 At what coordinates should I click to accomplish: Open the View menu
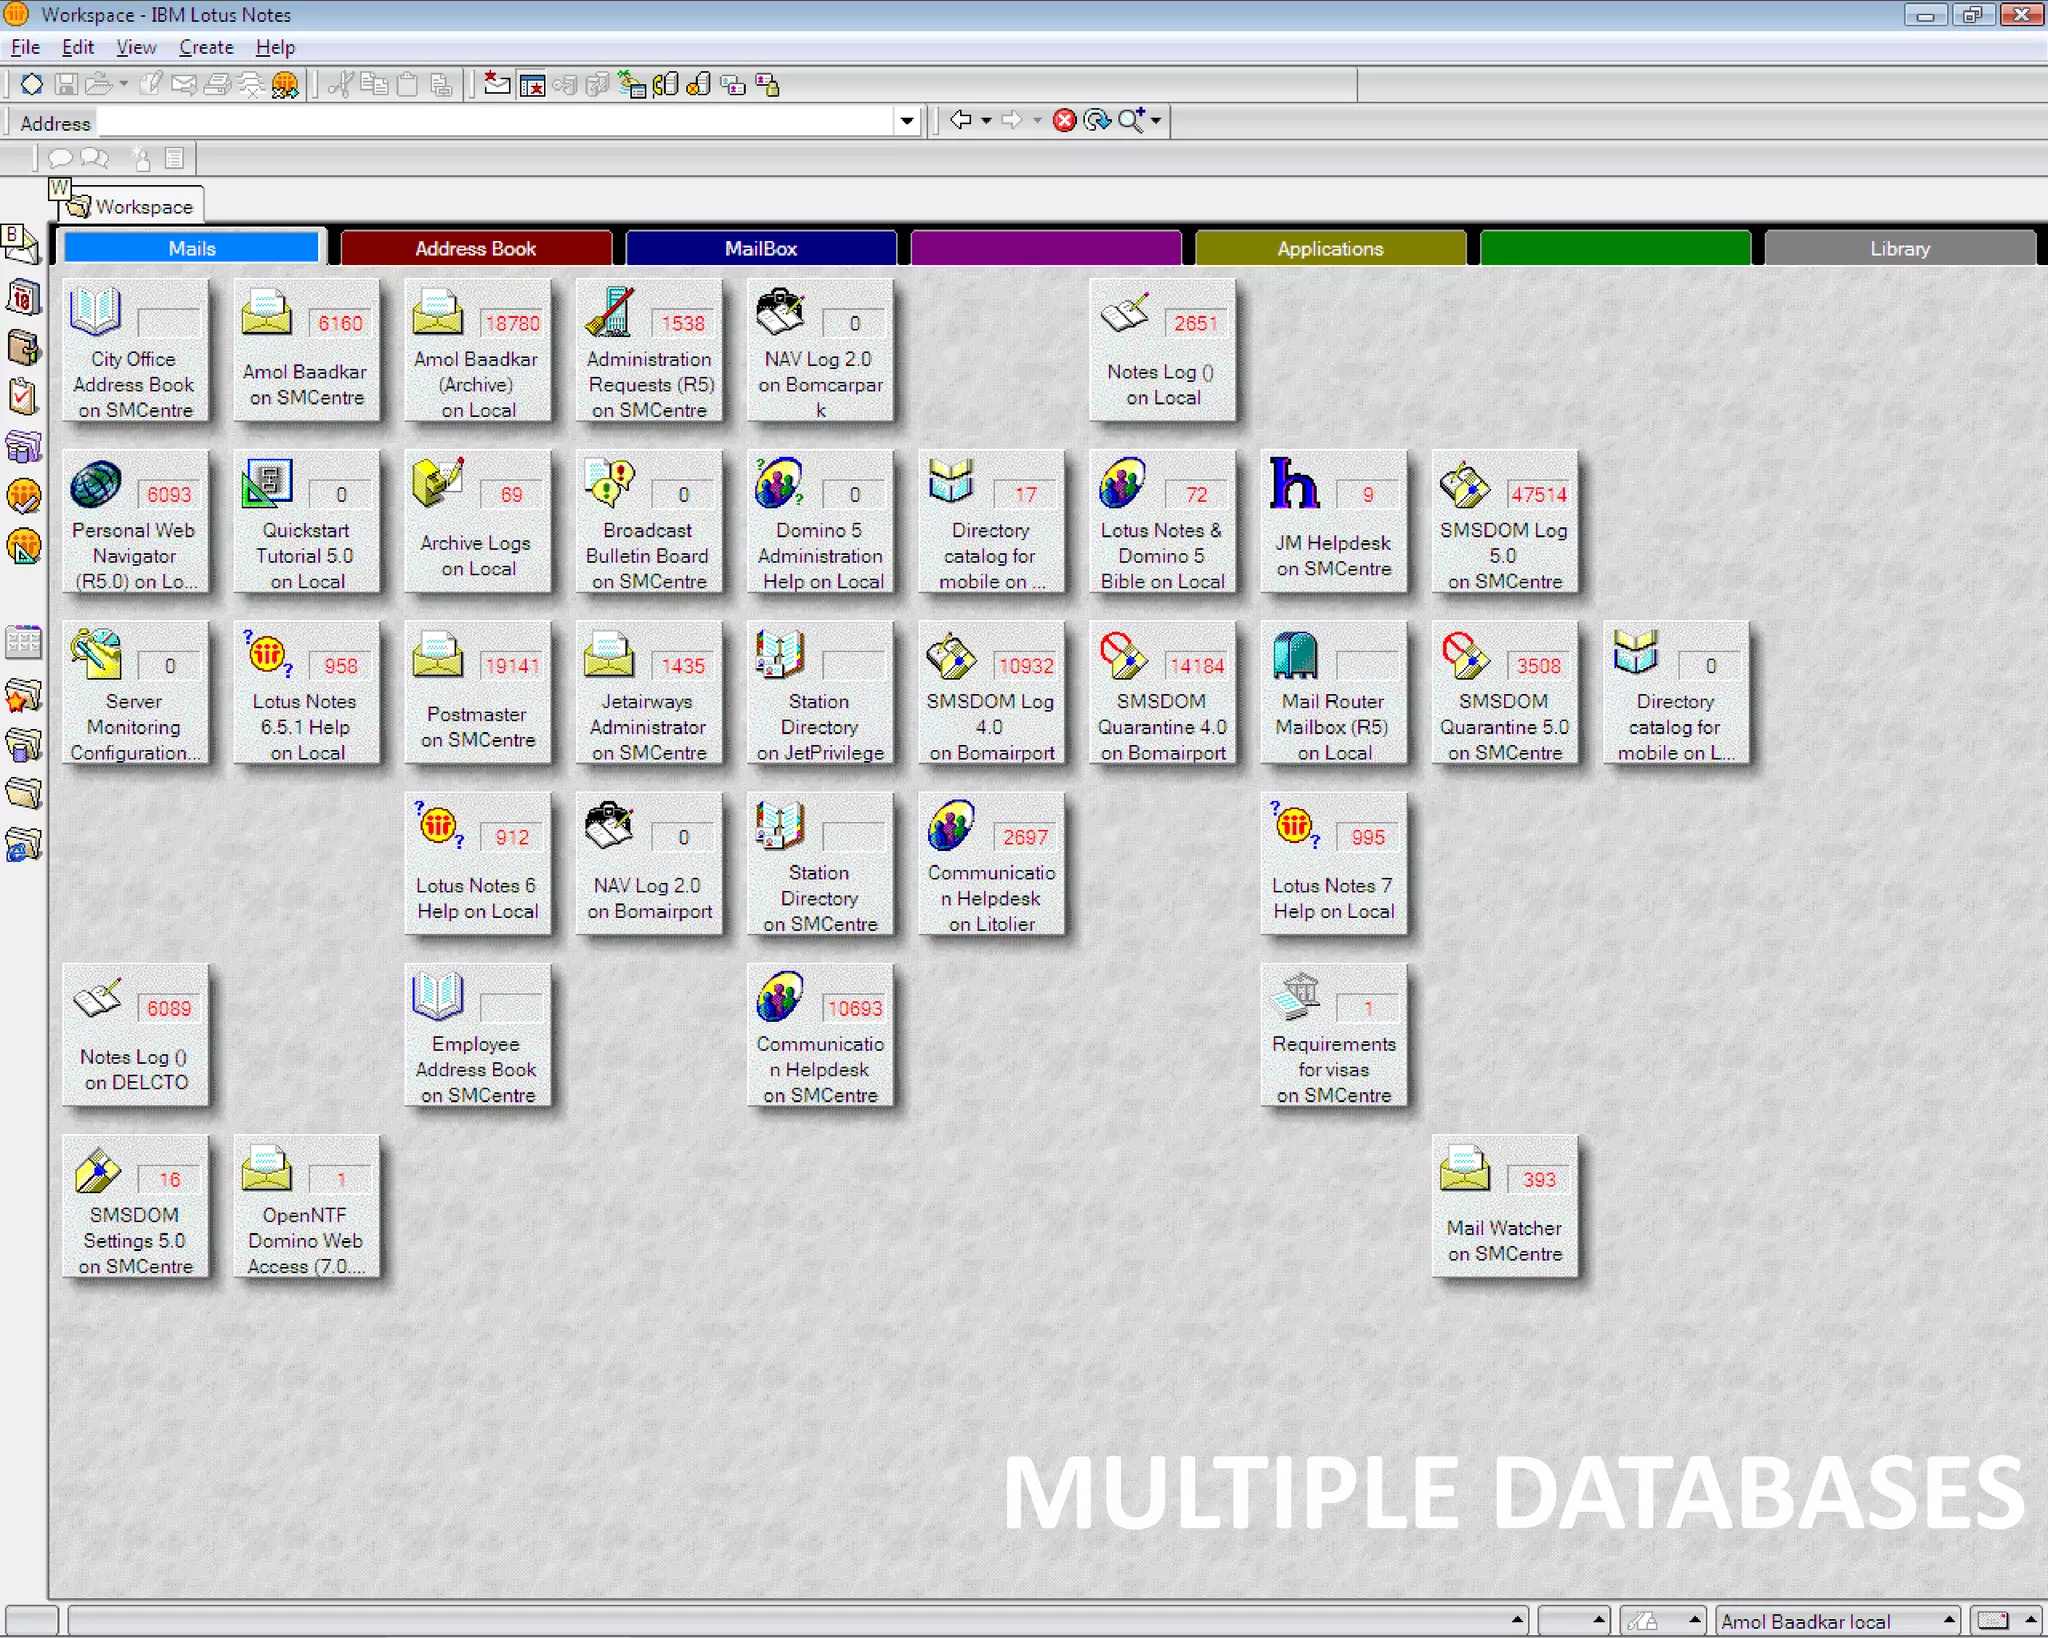coord(136,47)
